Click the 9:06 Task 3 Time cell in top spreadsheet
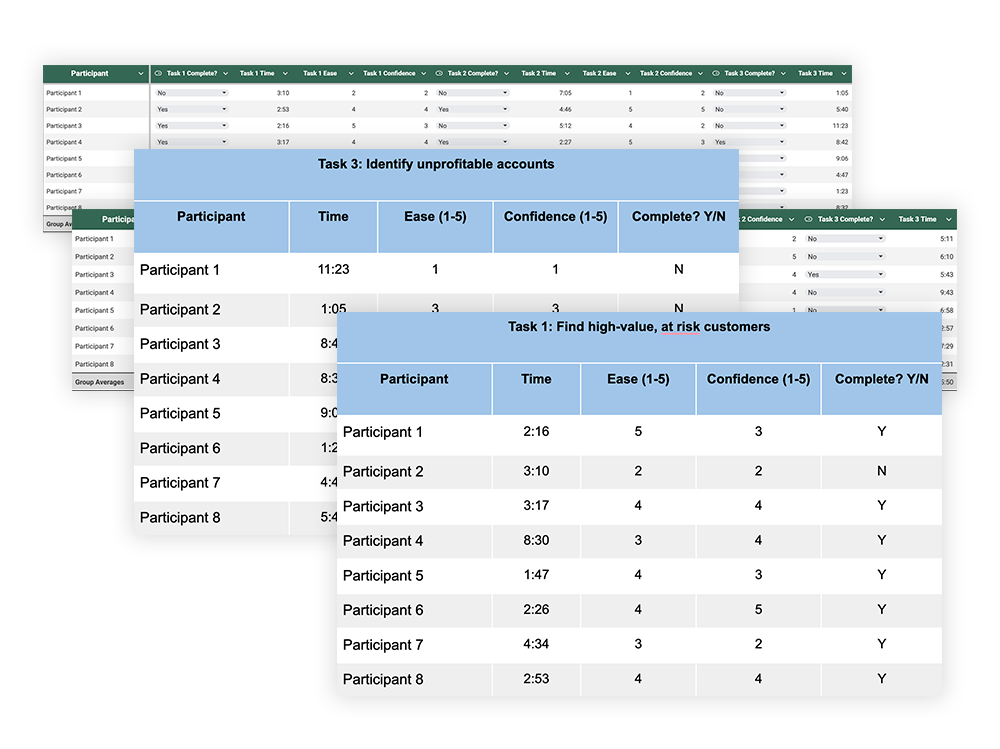The image size is (1000, 749). 842,158
